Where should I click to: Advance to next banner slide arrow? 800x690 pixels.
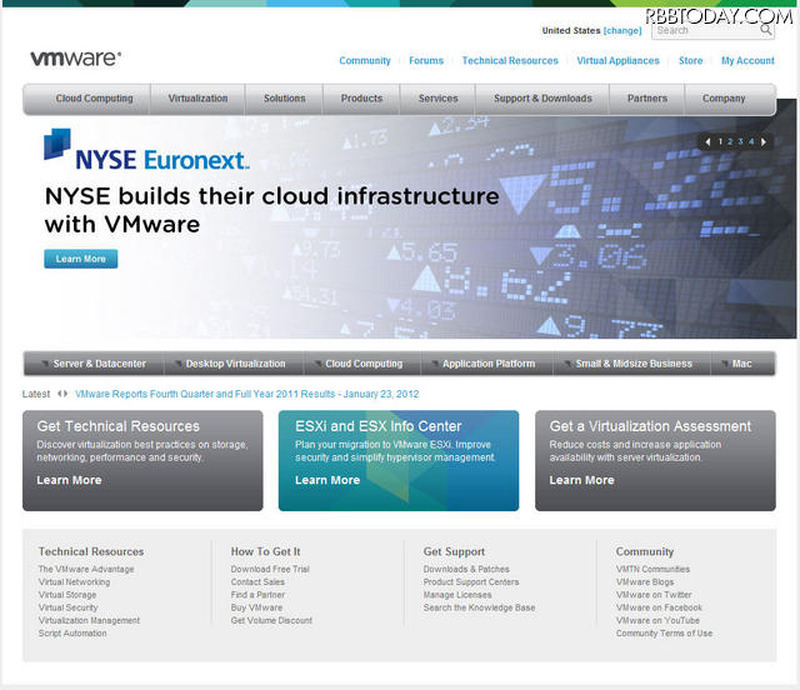(765, 142)
